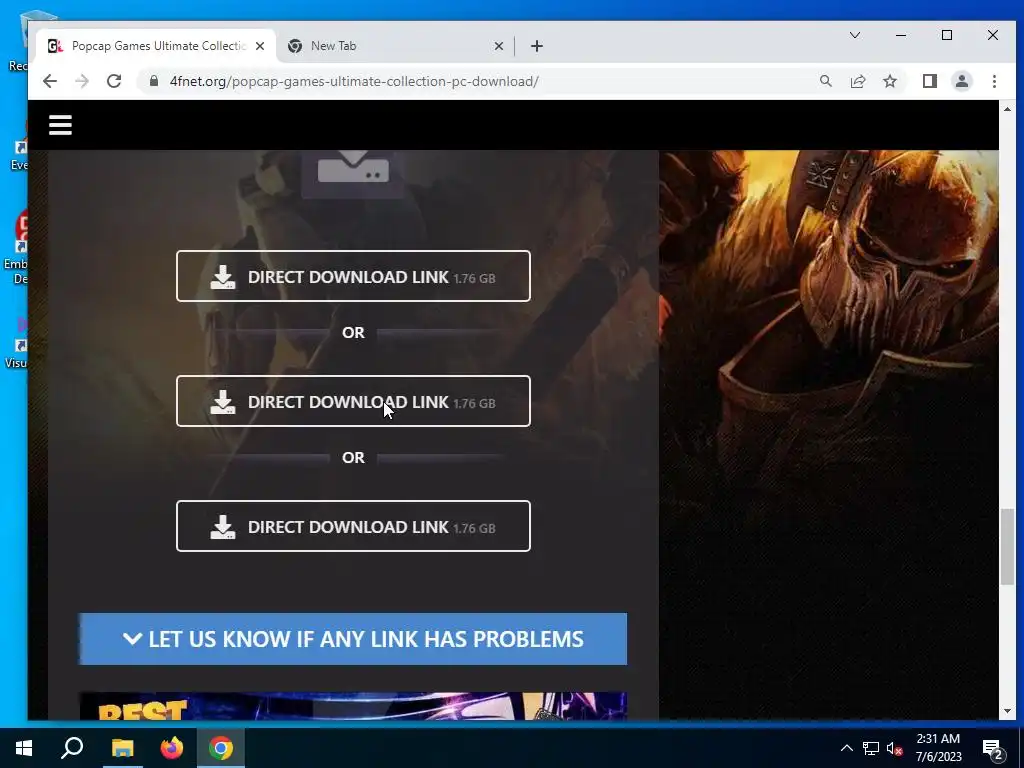This screenshot has width=1024, height=768.
Task: Click the second Direct Download Link button
Action: coord(353,401)
